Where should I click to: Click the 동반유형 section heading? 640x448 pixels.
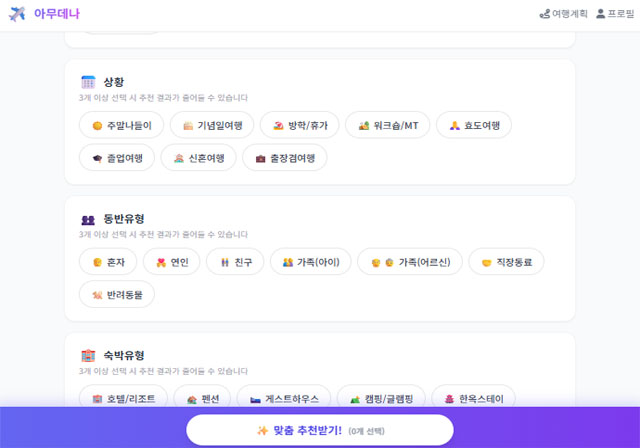(124, 219)
